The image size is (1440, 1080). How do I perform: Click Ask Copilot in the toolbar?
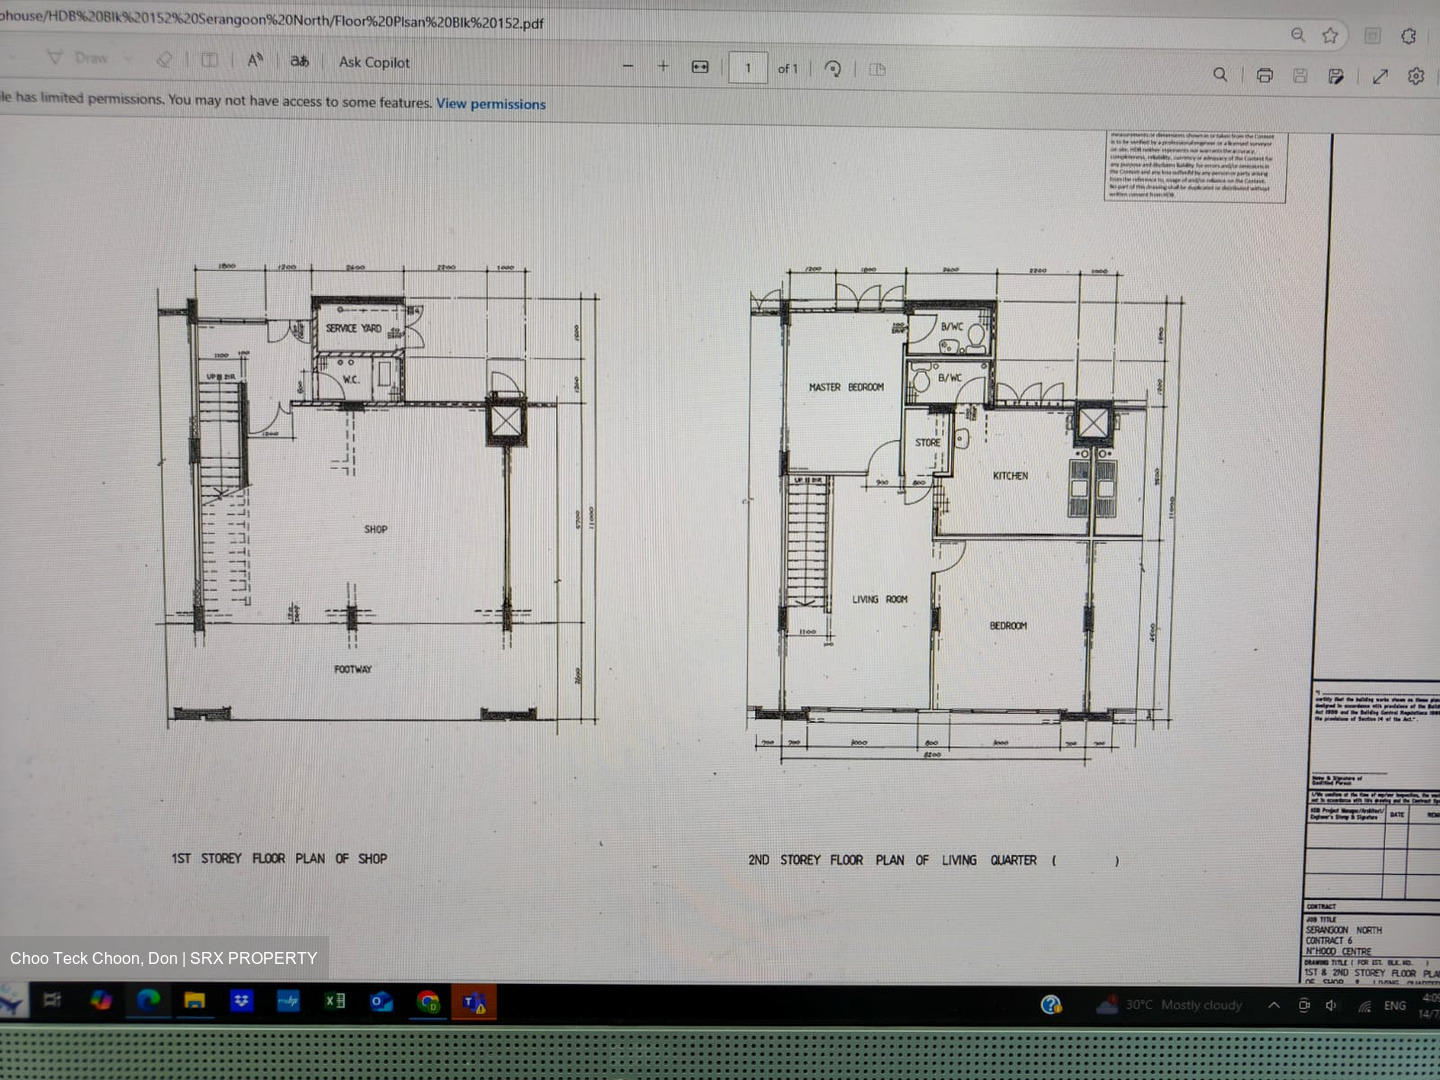[374, 62]
